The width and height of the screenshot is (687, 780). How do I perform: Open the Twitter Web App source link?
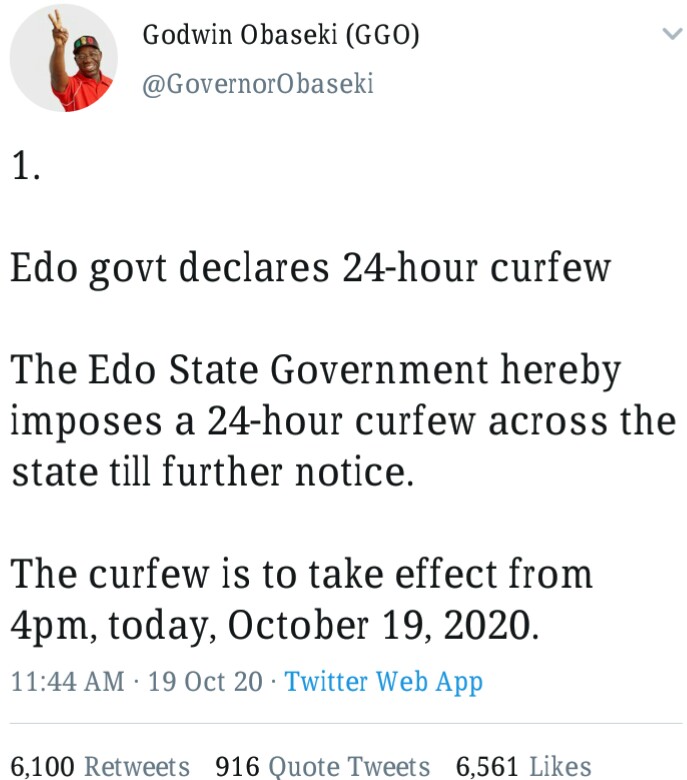383,682
